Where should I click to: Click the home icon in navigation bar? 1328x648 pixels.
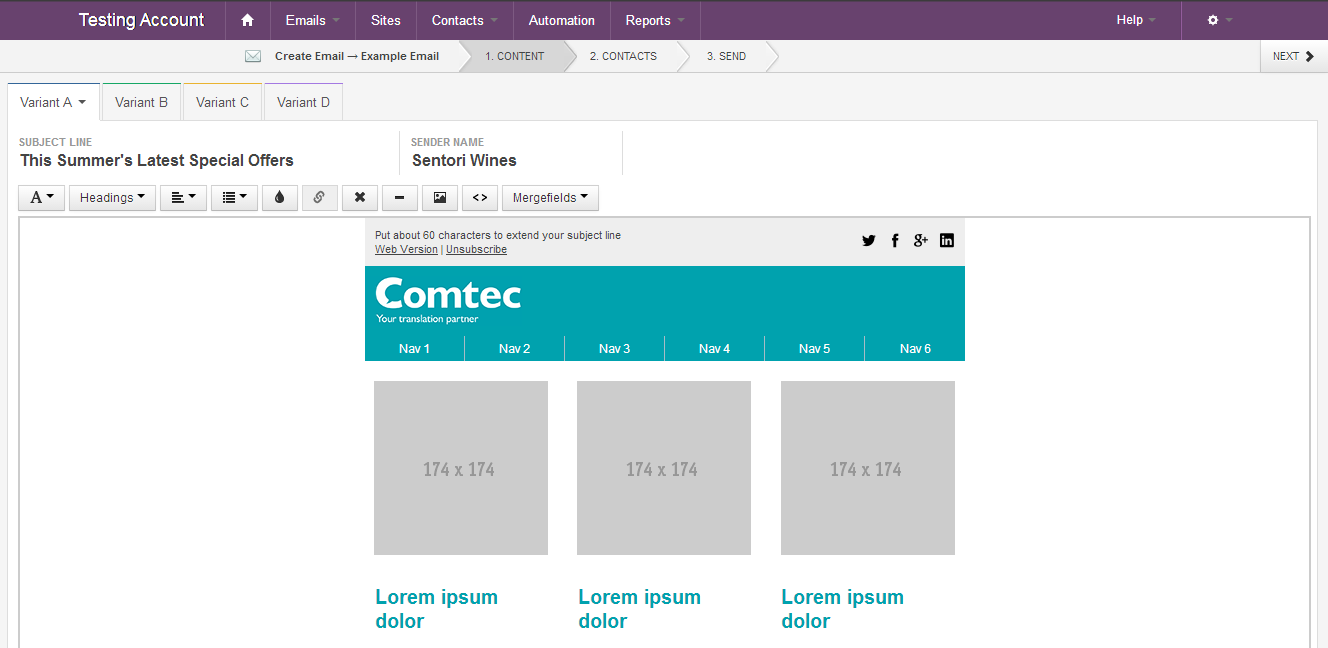248,20
